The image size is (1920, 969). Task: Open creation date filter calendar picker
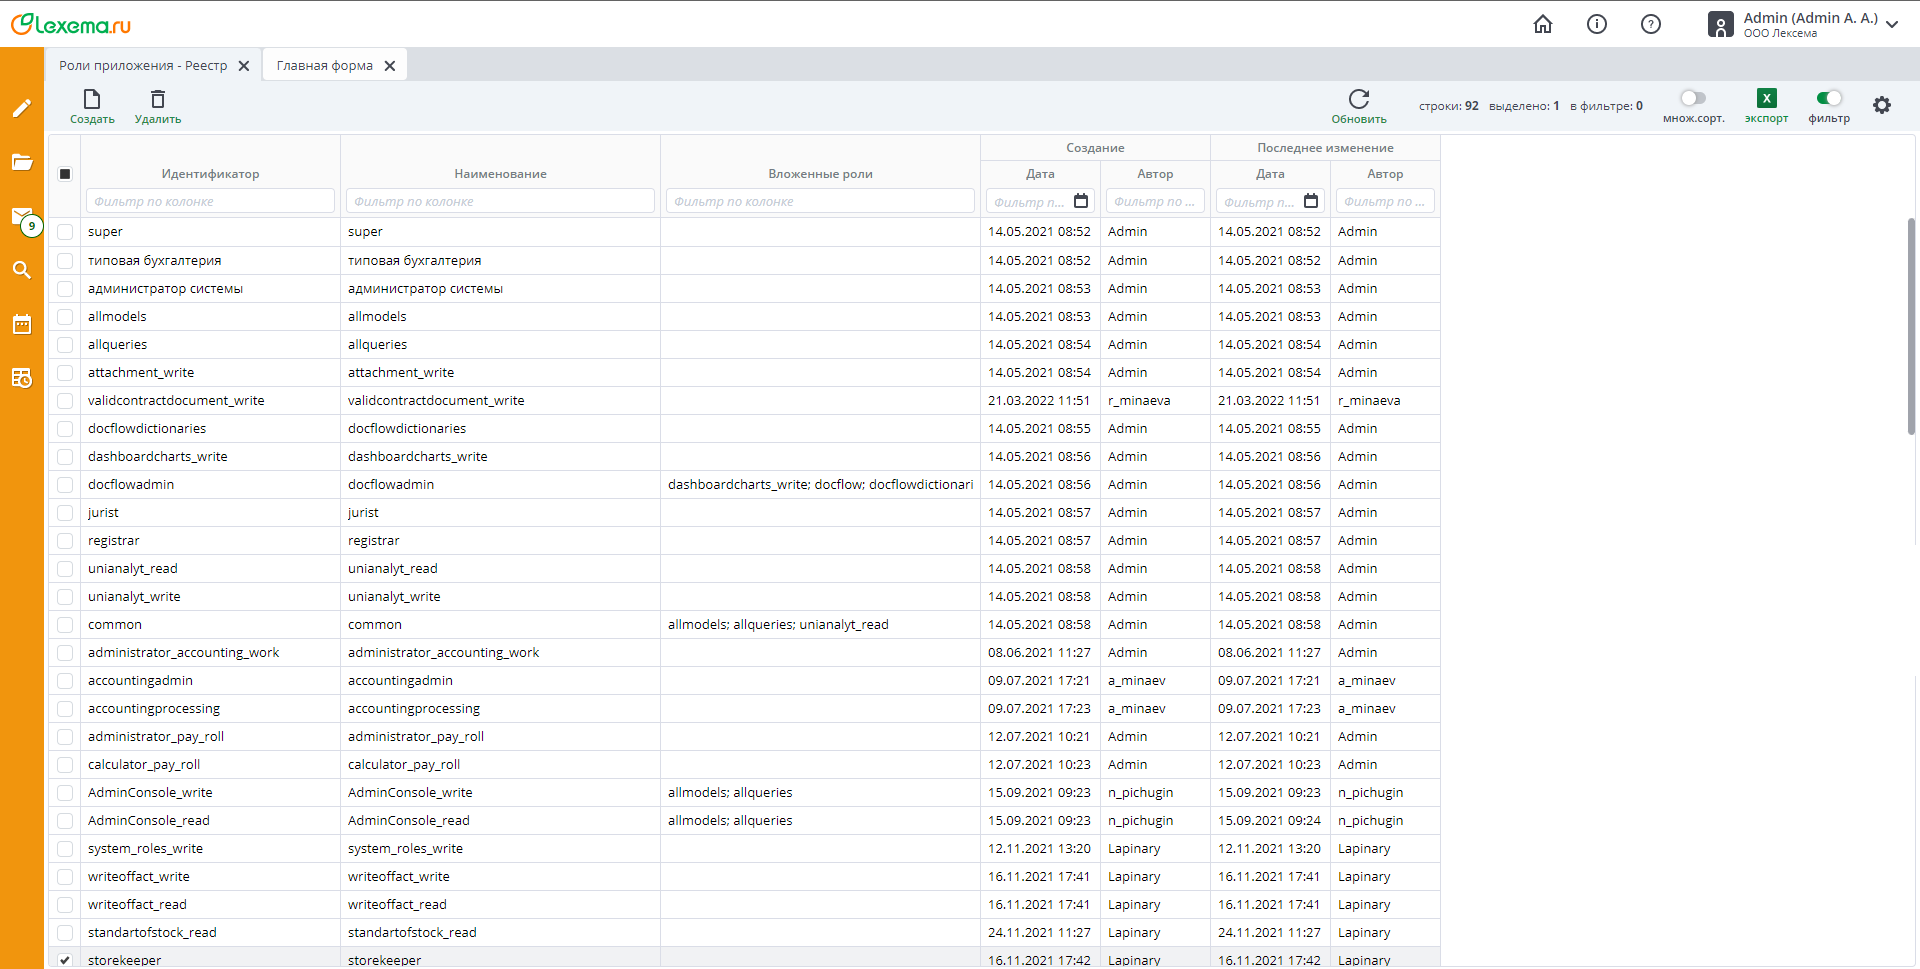tap(1081, 201)
